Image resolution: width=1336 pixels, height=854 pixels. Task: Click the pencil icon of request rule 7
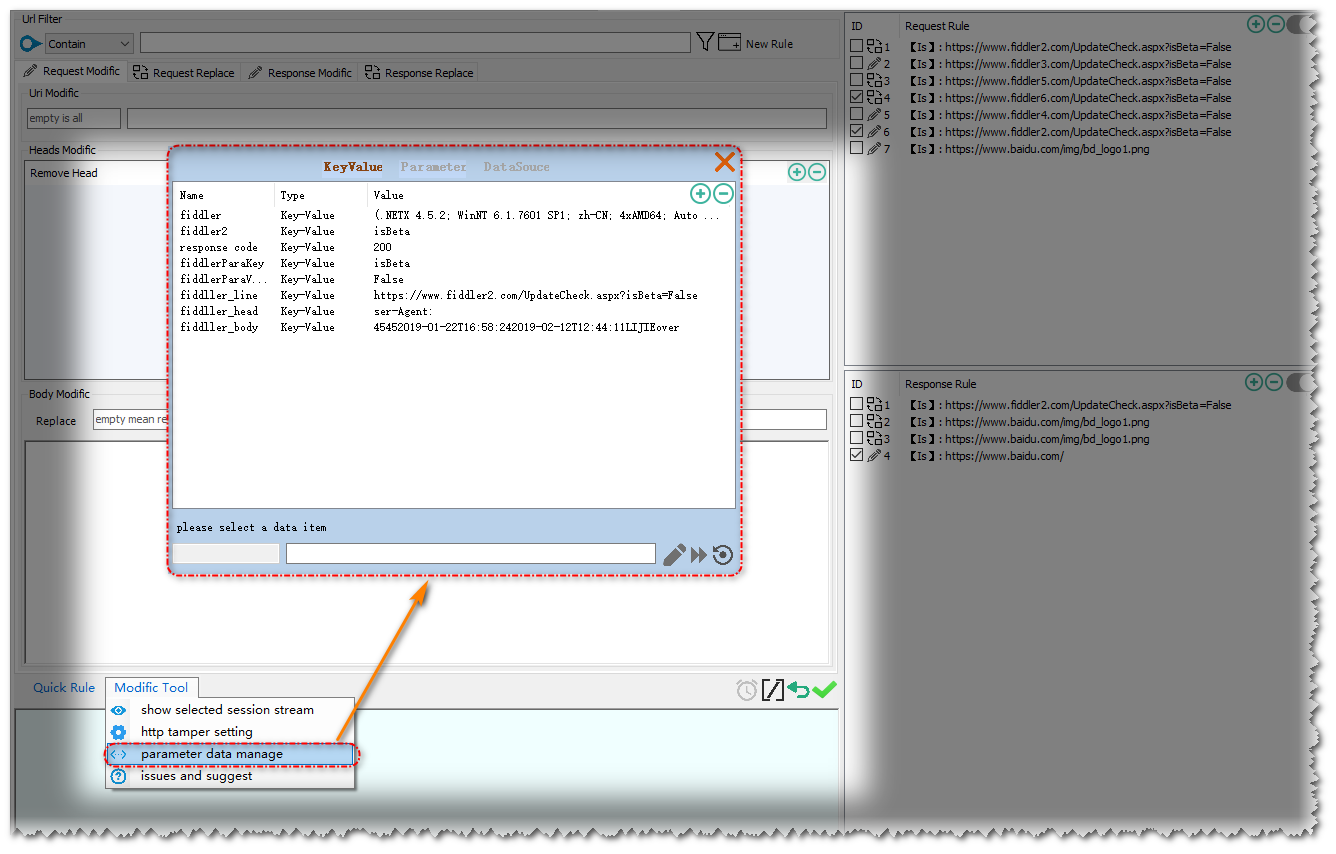pos(874,148)
